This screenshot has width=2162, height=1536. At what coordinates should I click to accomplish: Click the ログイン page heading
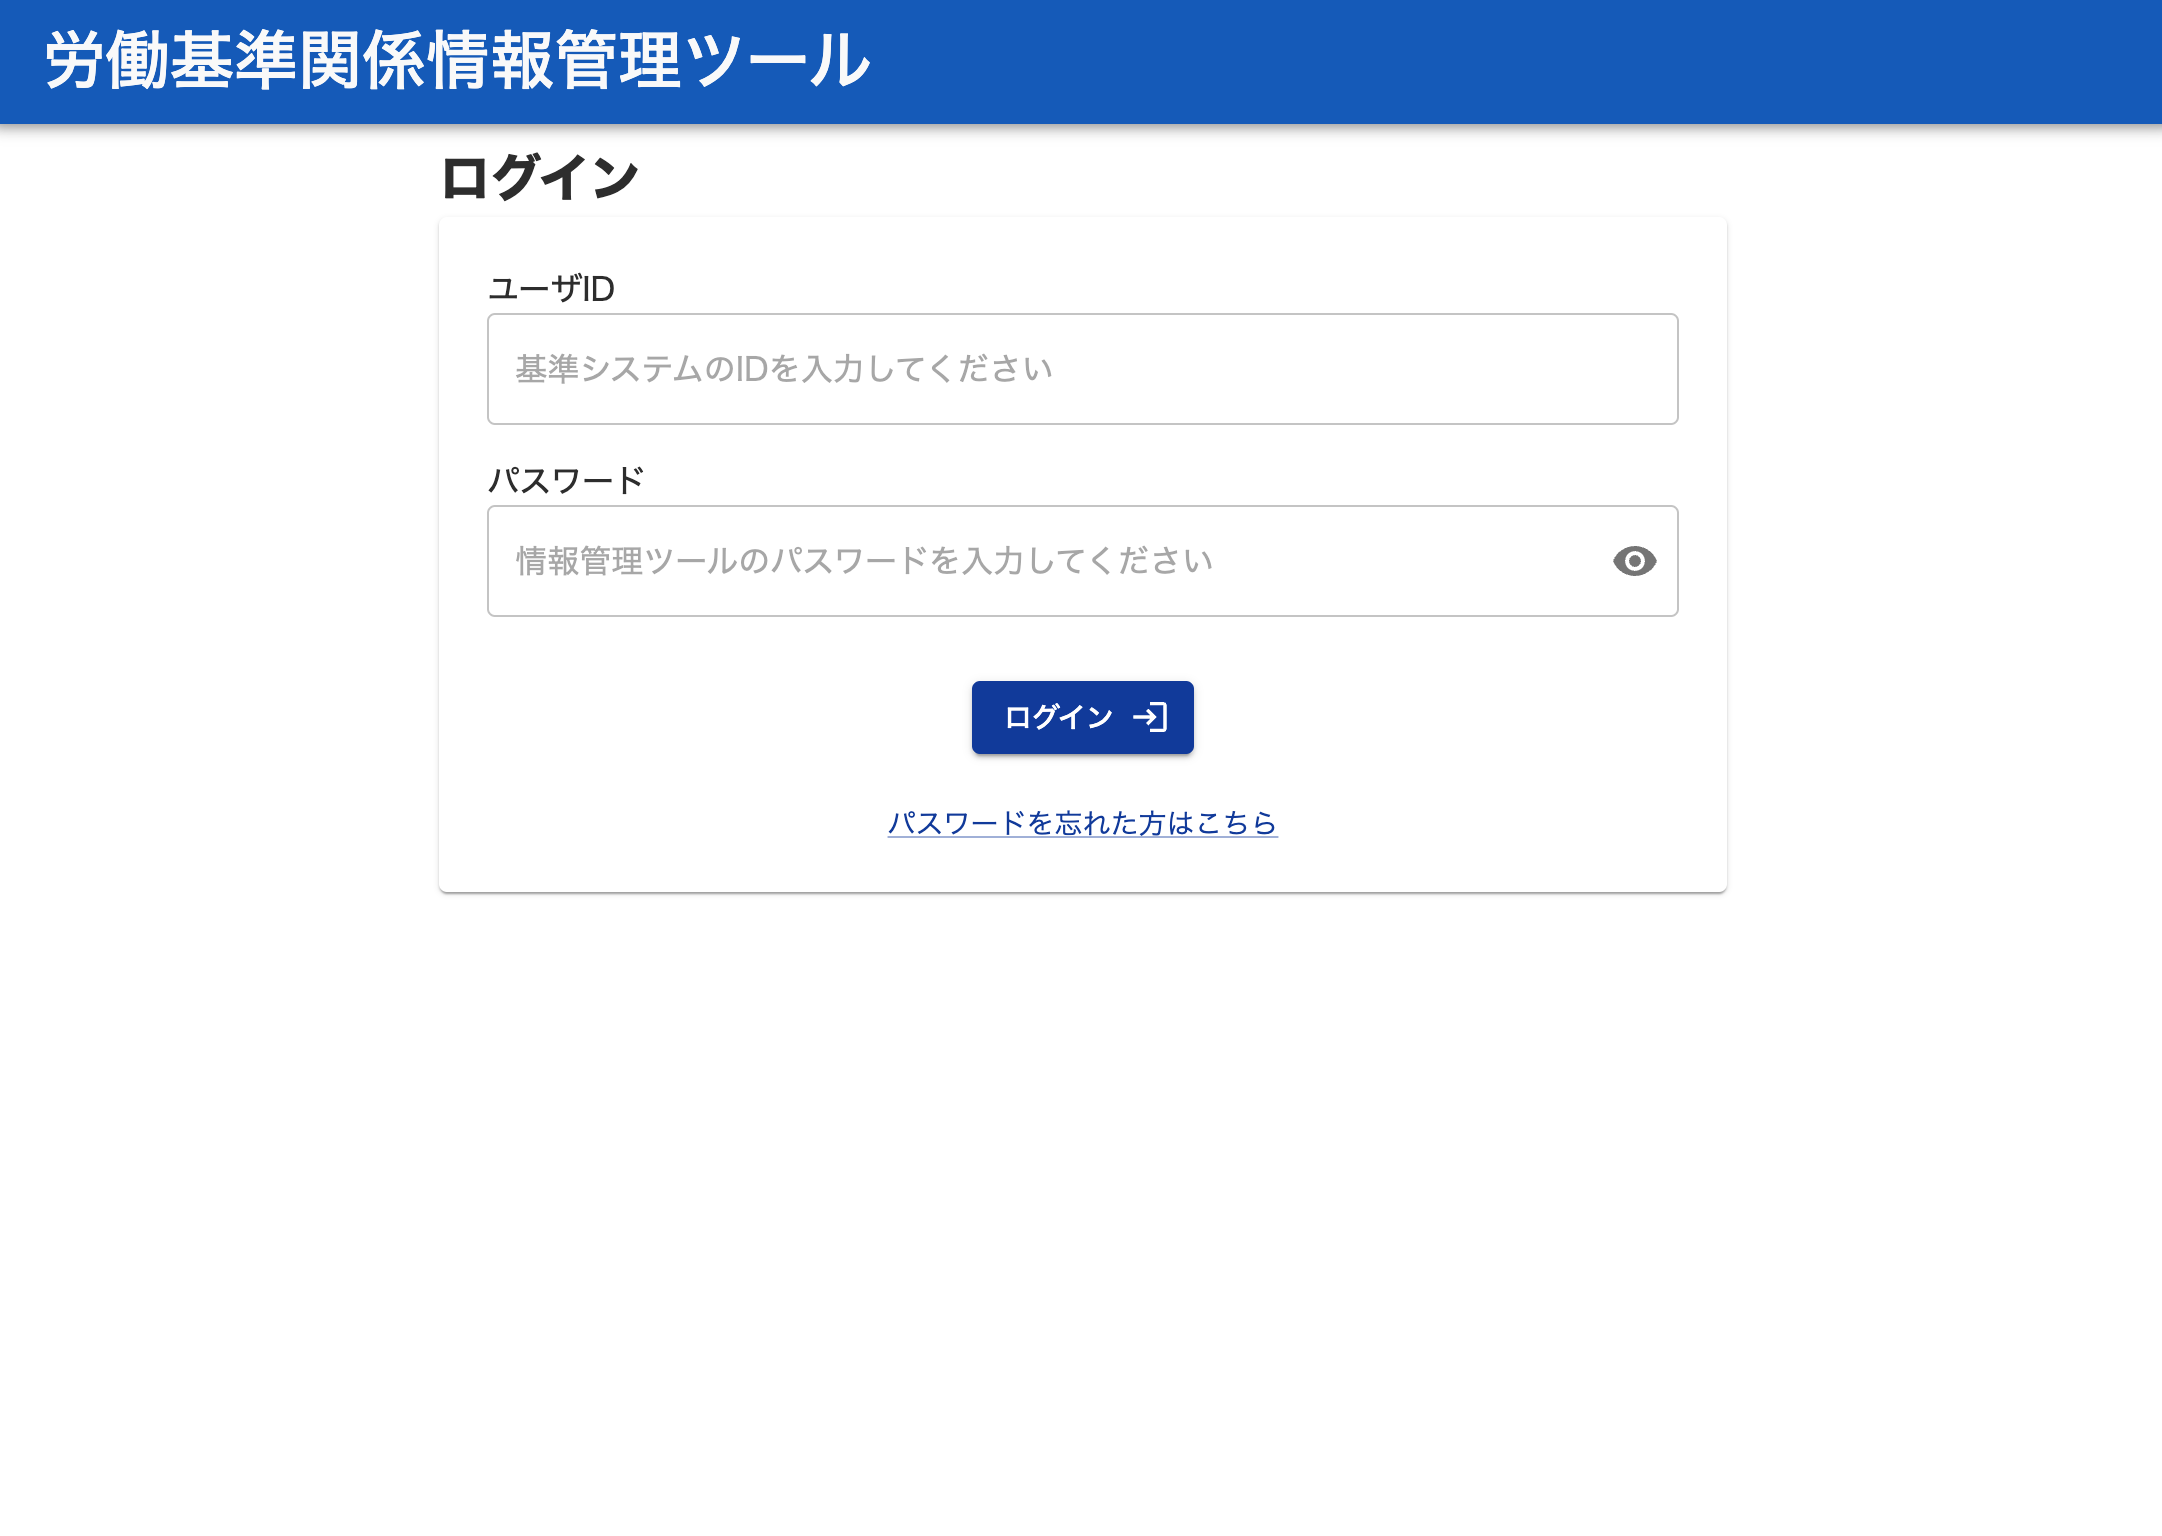pos(539,178)
